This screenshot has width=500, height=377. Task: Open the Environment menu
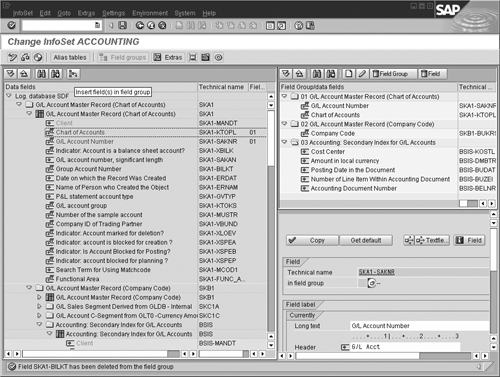point(150,13)
